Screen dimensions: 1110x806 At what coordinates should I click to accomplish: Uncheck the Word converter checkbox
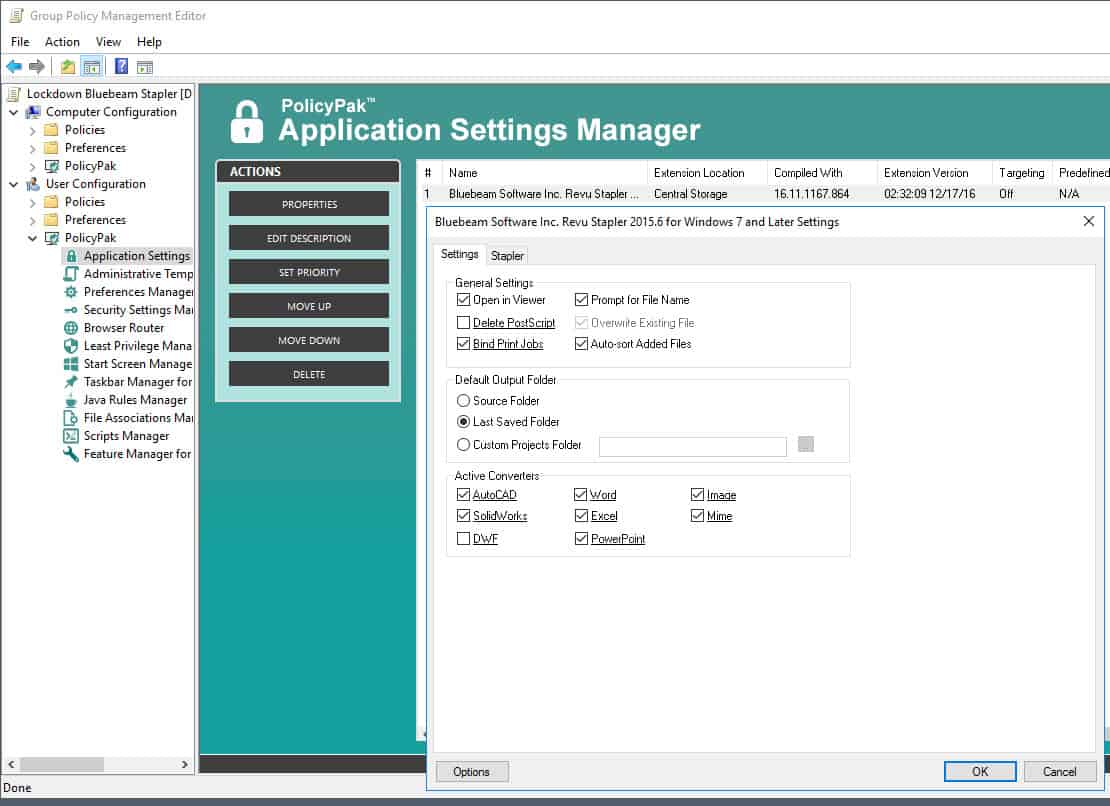click(580, 495)
